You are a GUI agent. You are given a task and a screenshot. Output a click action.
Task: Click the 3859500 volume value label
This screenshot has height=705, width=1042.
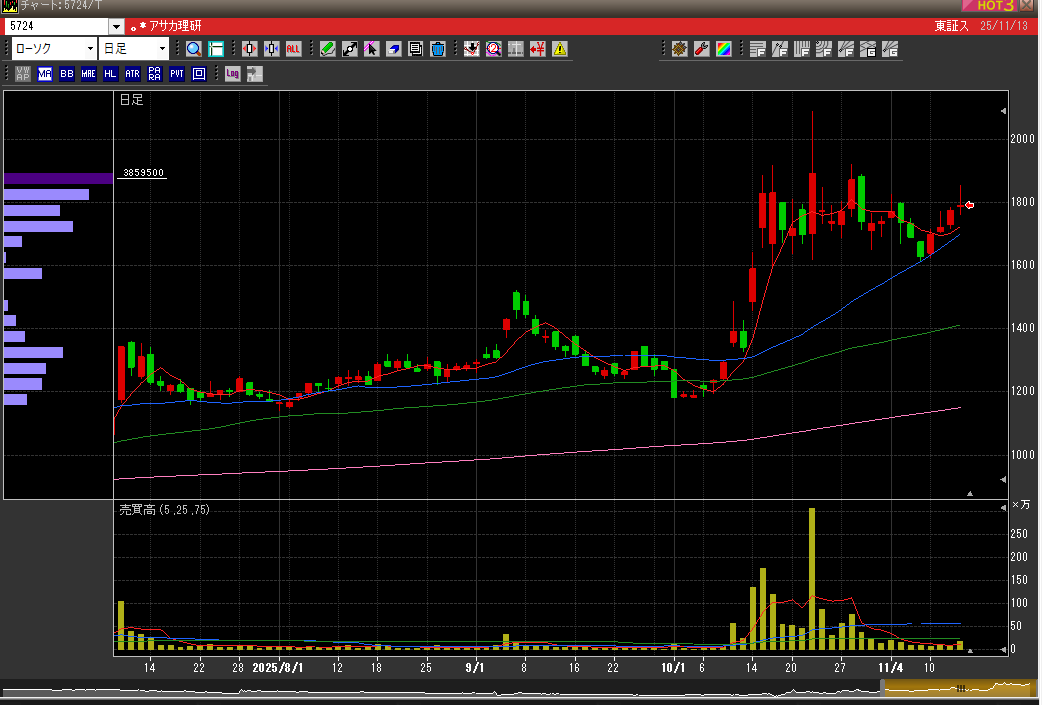(143, 173)
